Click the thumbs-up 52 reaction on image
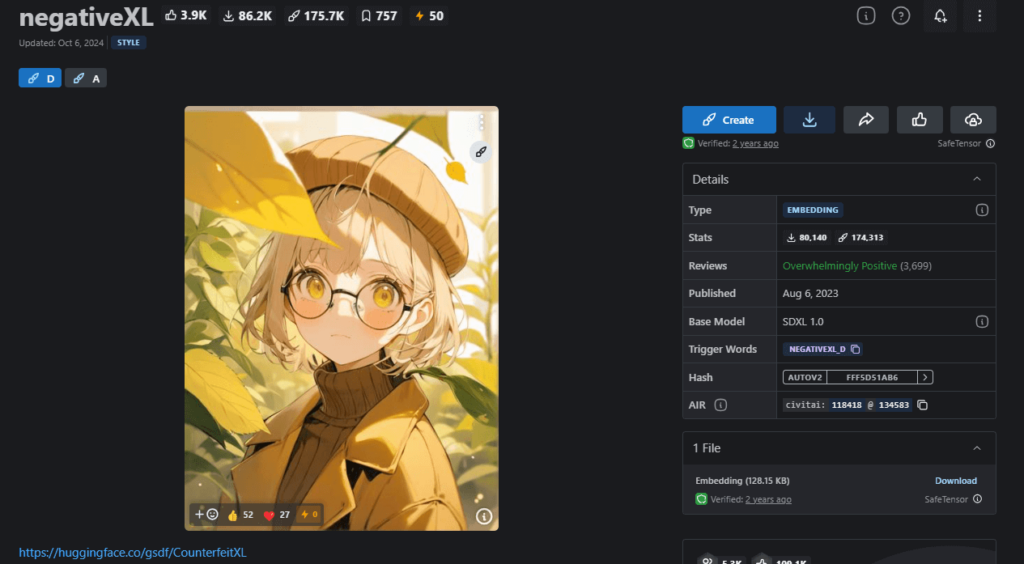This screenshot has width=1024, height=564. click(x=240, y=515)
